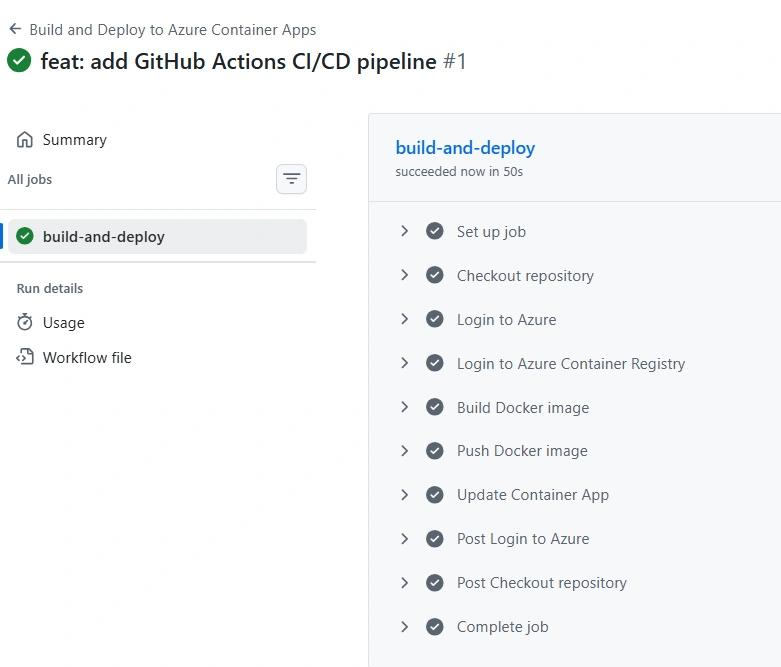Expand the Set up job step

click(x=404, y=231)
